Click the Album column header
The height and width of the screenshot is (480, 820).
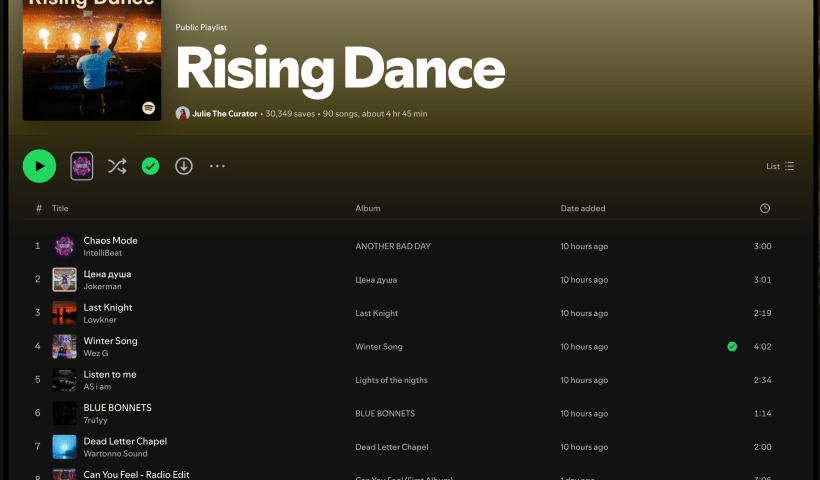367,208
